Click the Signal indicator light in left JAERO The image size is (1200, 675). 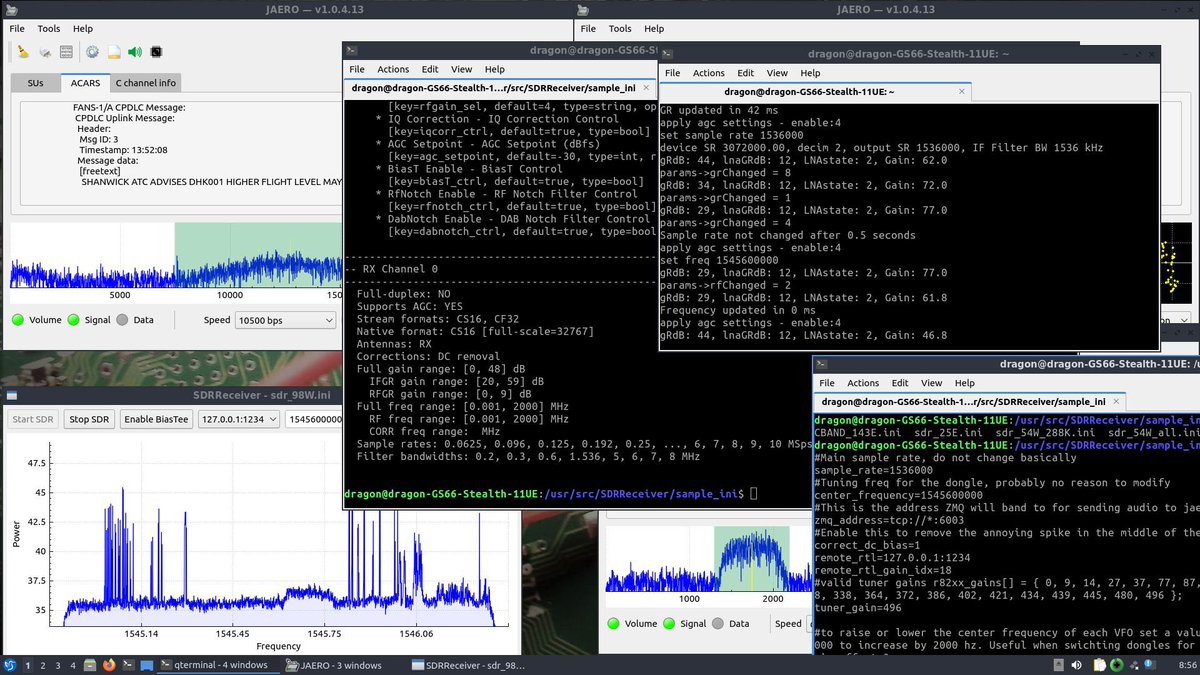tap(73, 320)
